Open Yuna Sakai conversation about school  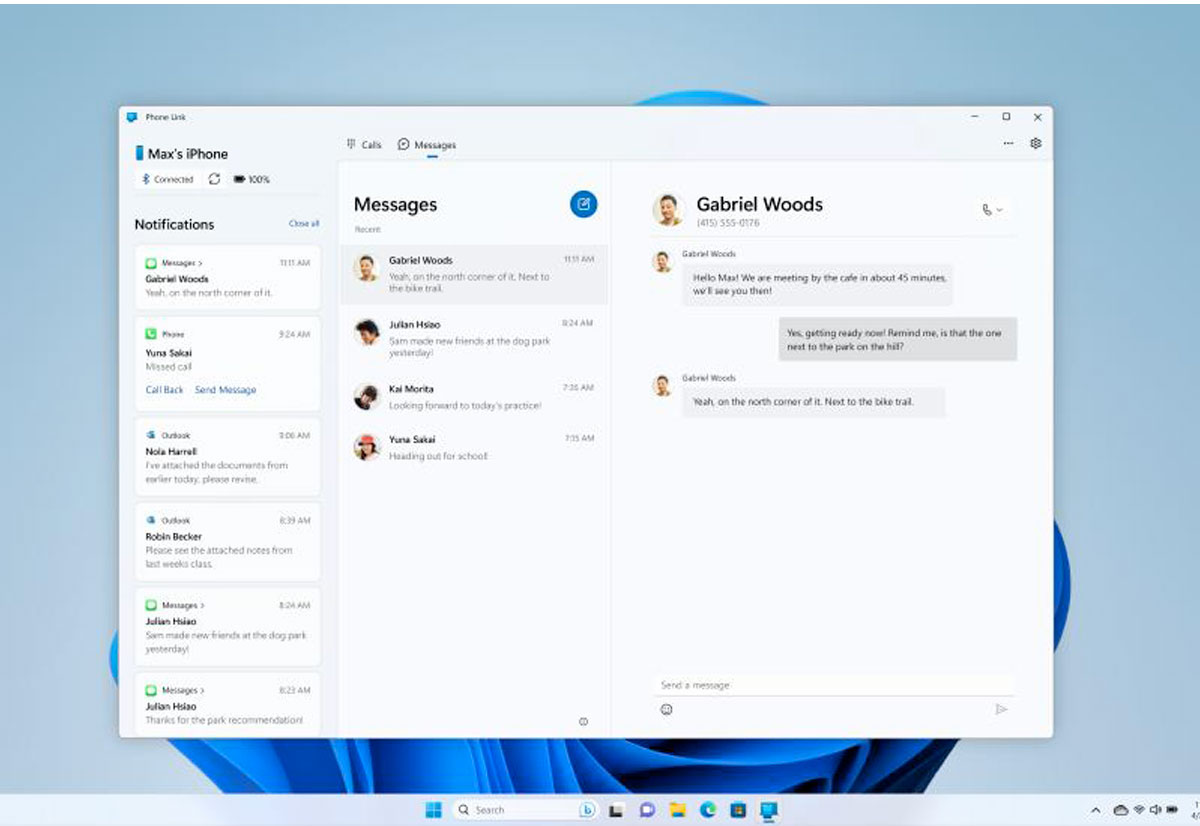click(x=474, y=447)
